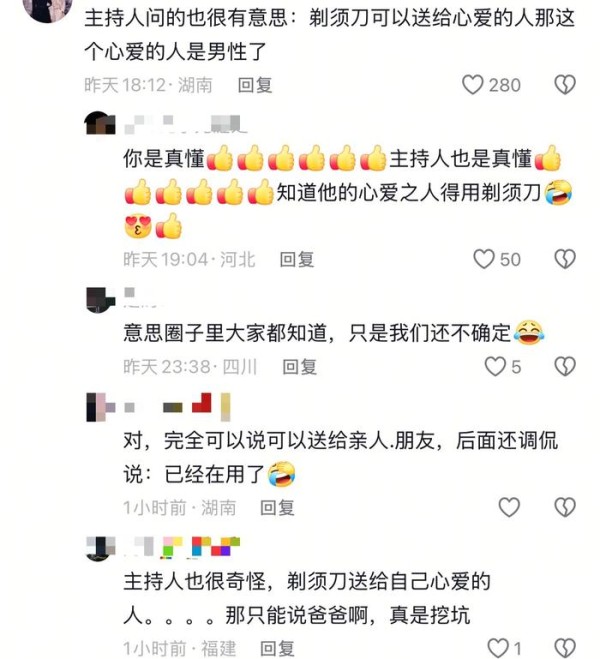Open the pixelated username above the Fujian comment
The height and width of the screenshot is (659, 600).
(182, 547)
